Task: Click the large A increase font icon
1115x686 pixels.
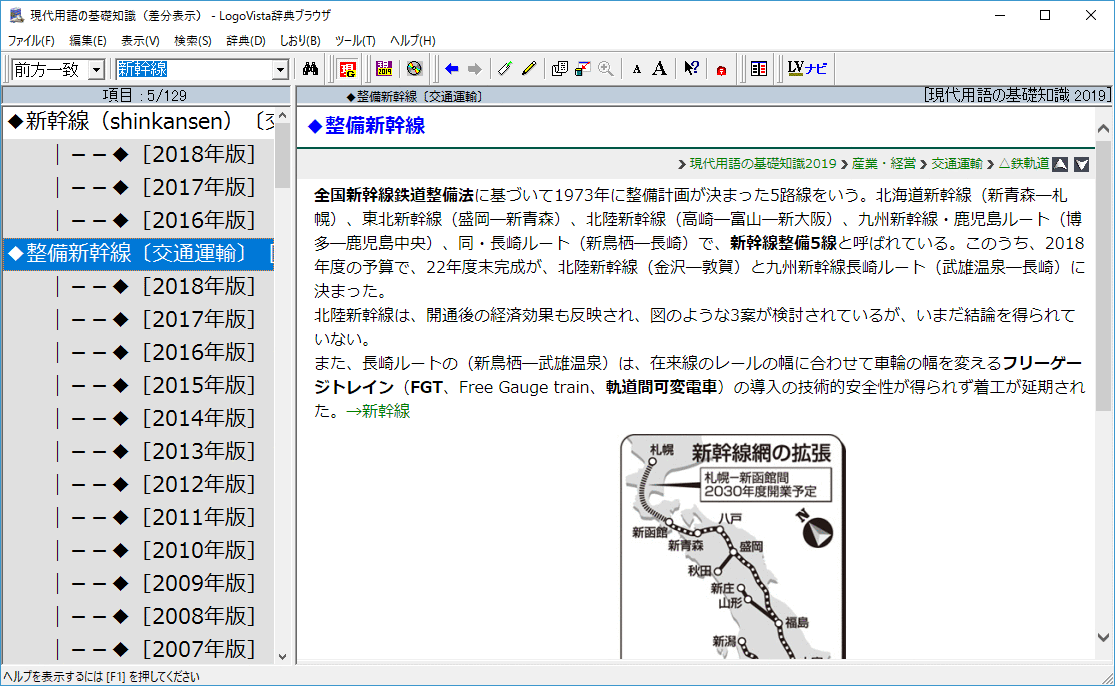Action: click(659, 69)
